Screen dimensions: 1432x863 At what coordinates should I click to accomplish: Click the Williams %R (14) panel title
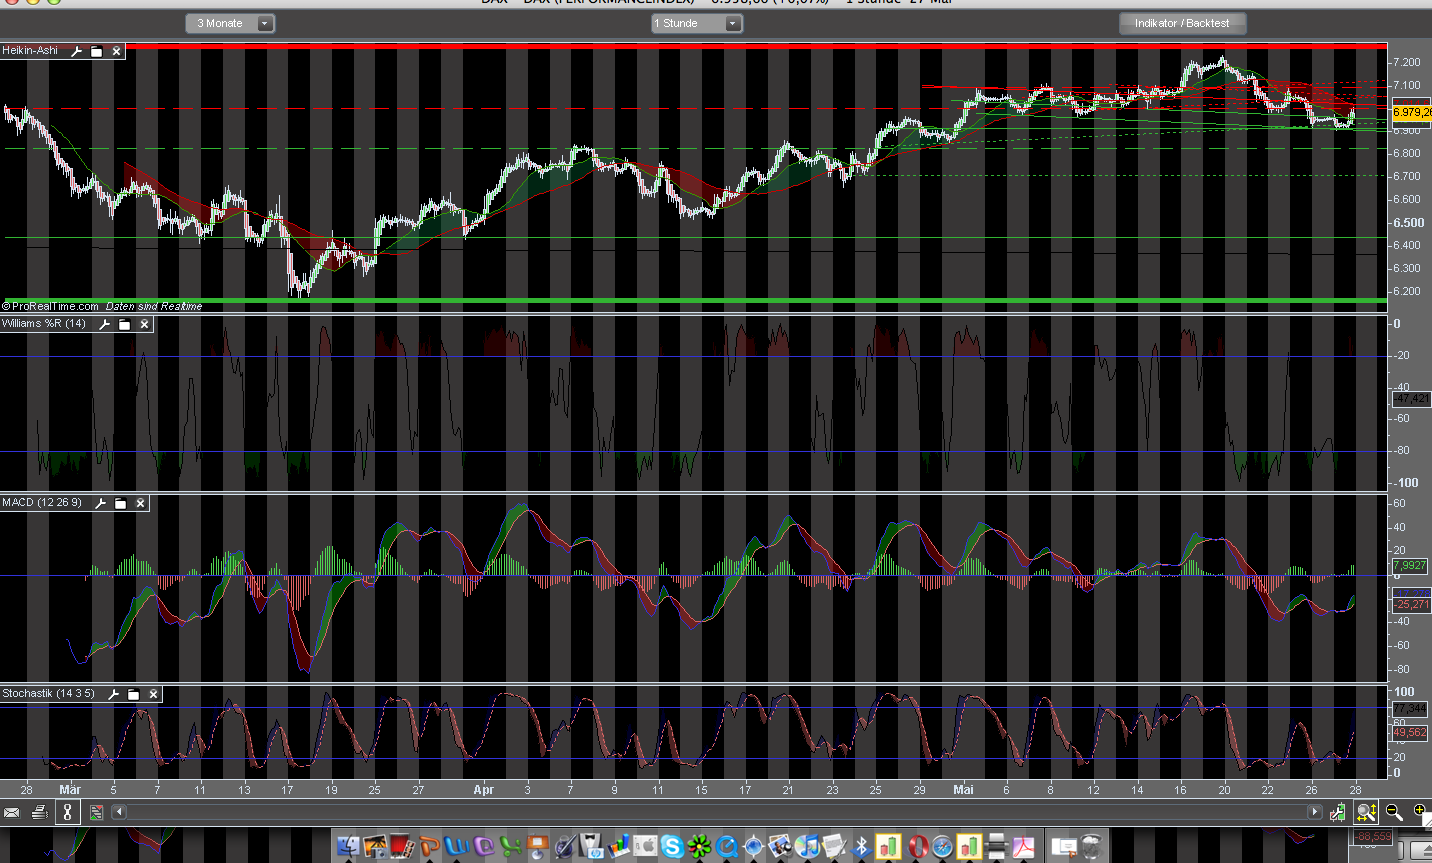pyautogui.click(x=44, y=323)
